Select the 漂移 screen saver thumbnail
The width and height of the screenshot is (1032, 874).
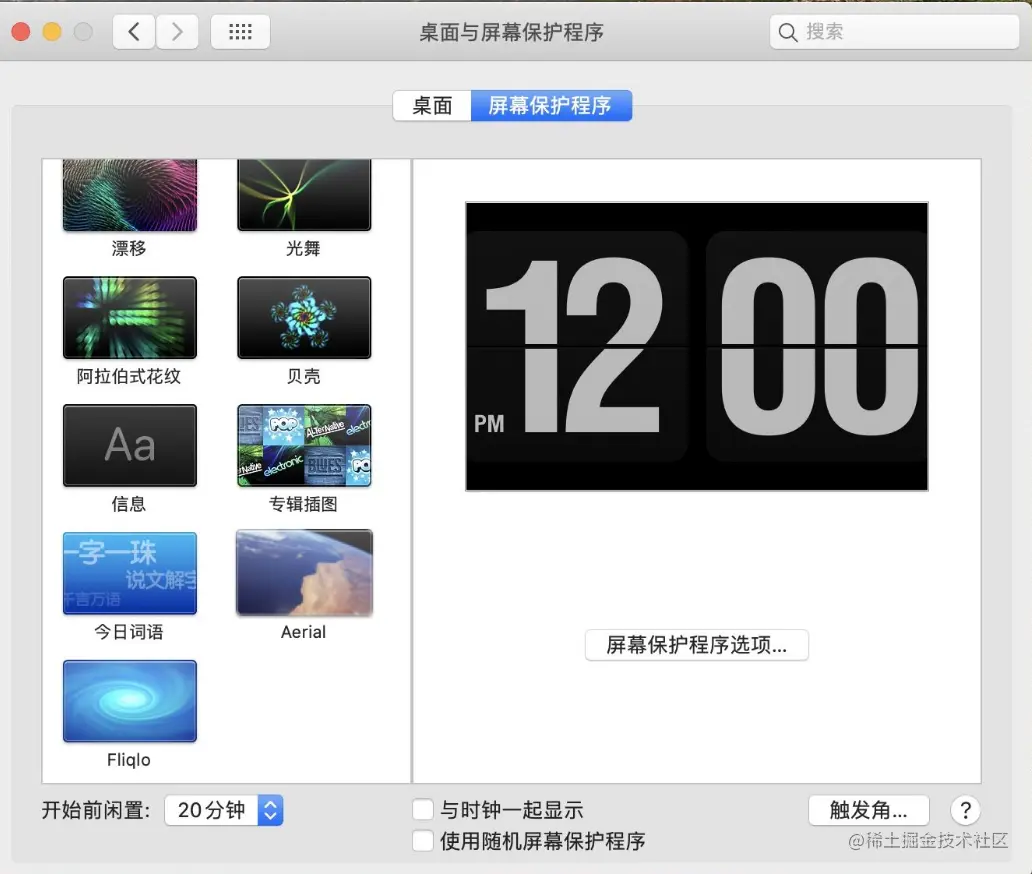129,193
